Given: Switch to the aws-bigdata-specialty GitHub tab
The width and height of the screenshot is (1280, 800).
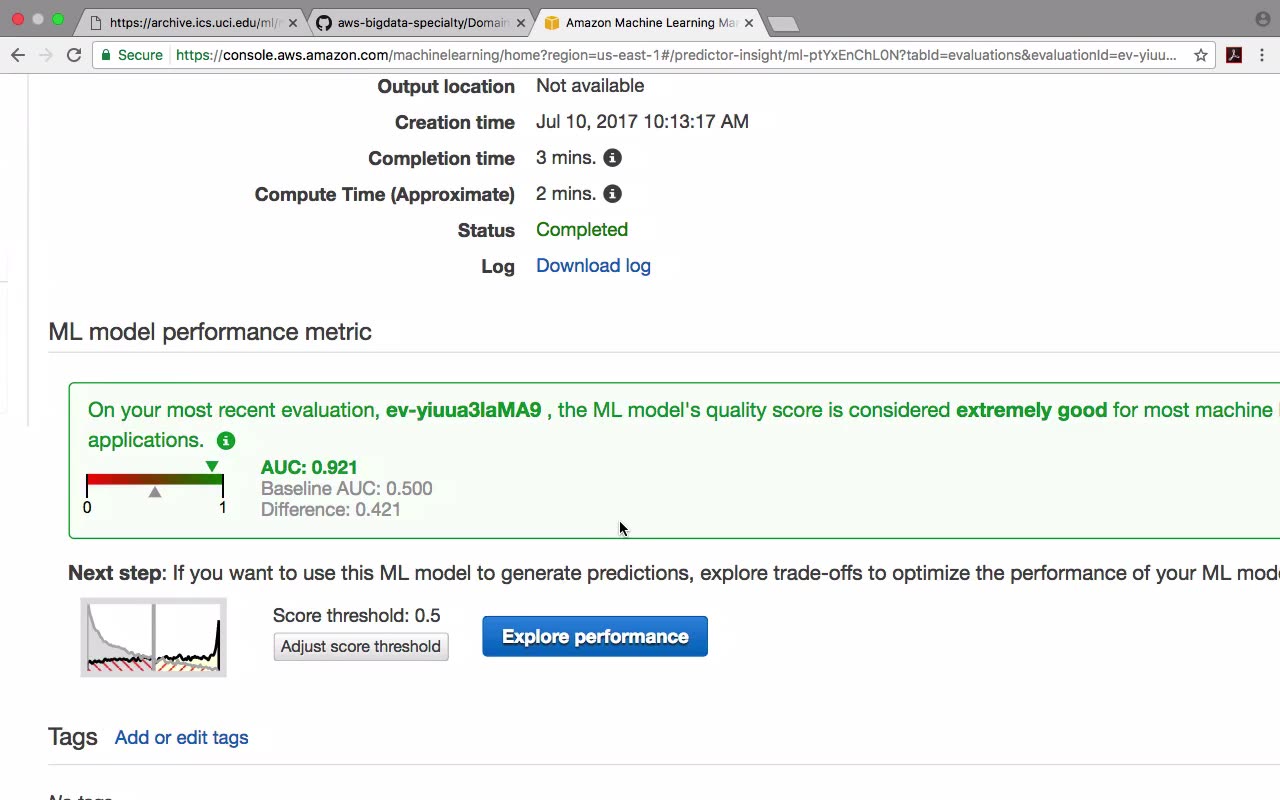Looking at the screenshot, I should click(x=420, y=22).
